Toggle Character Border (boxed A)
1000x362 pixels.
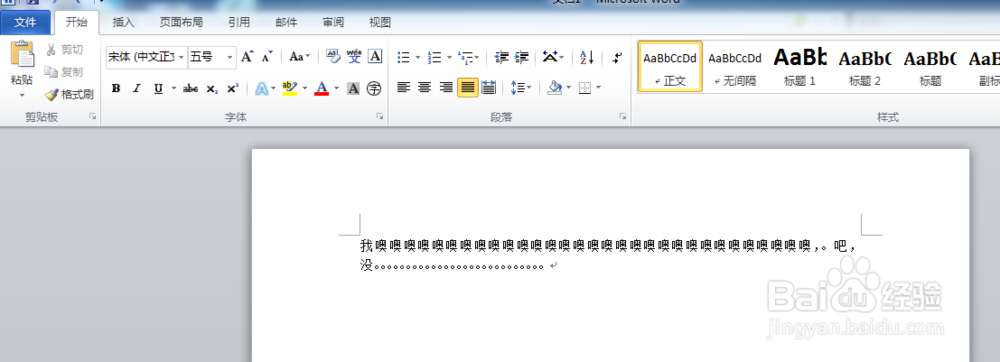[375, 57]
